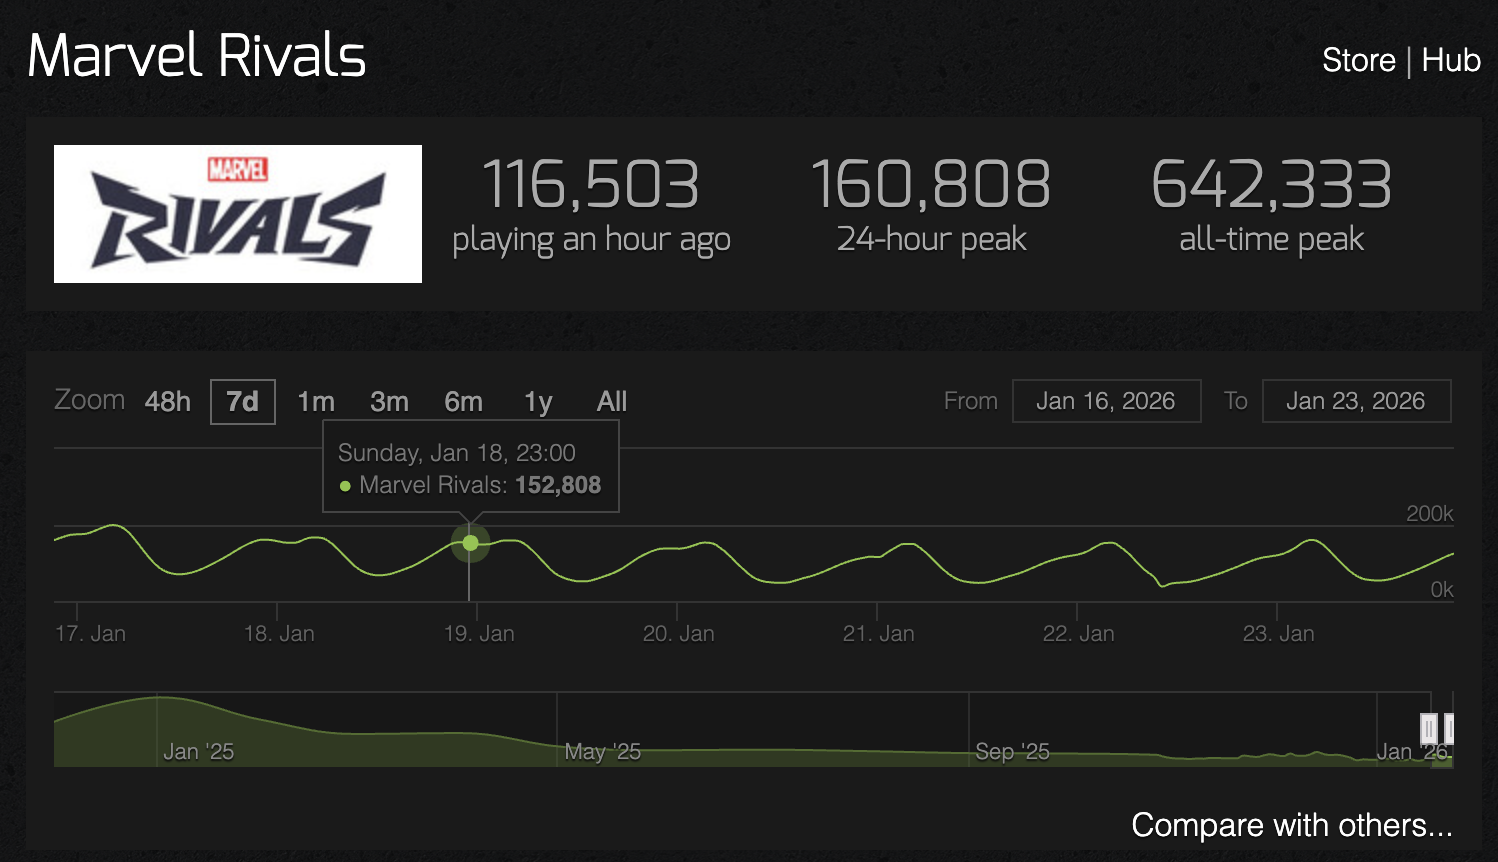Viewport: 1498px width, 862px height.
Task: Click the "20. Jan" axis label
Action: click(x=679, y=633)
